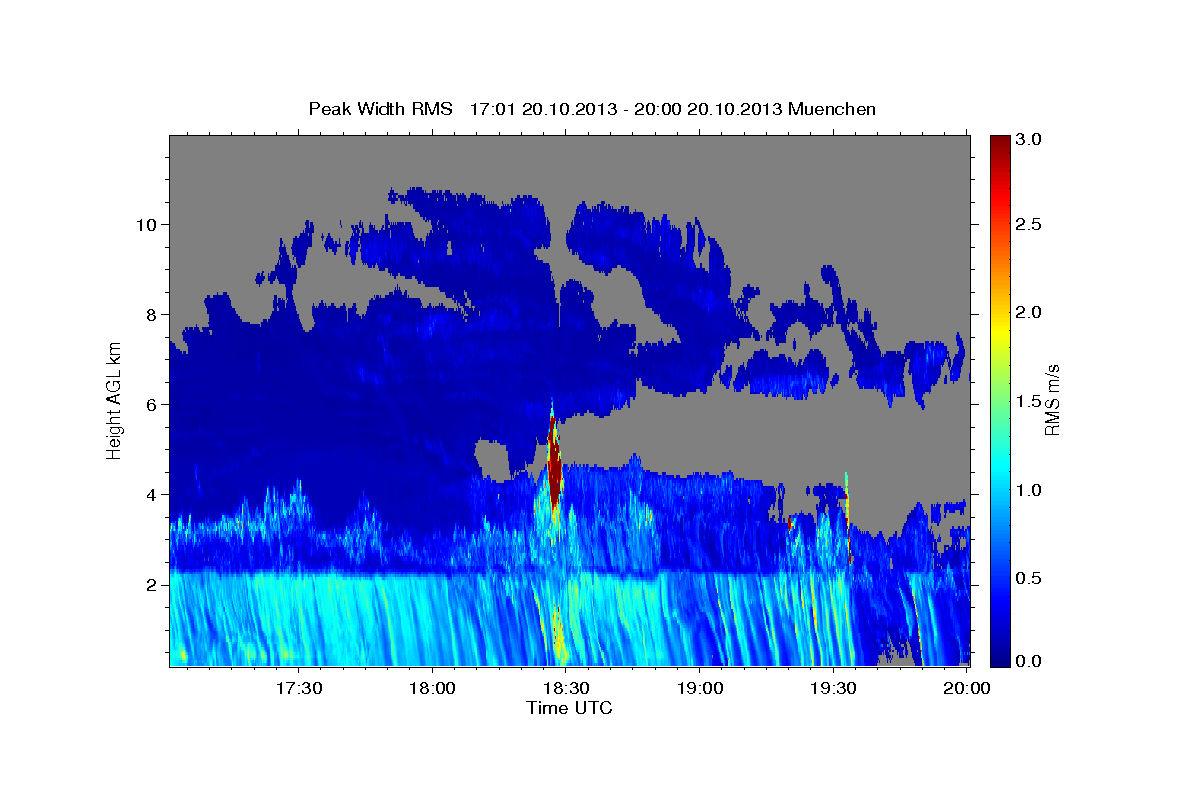Click the 19:30 time tick label

[833, 688]
